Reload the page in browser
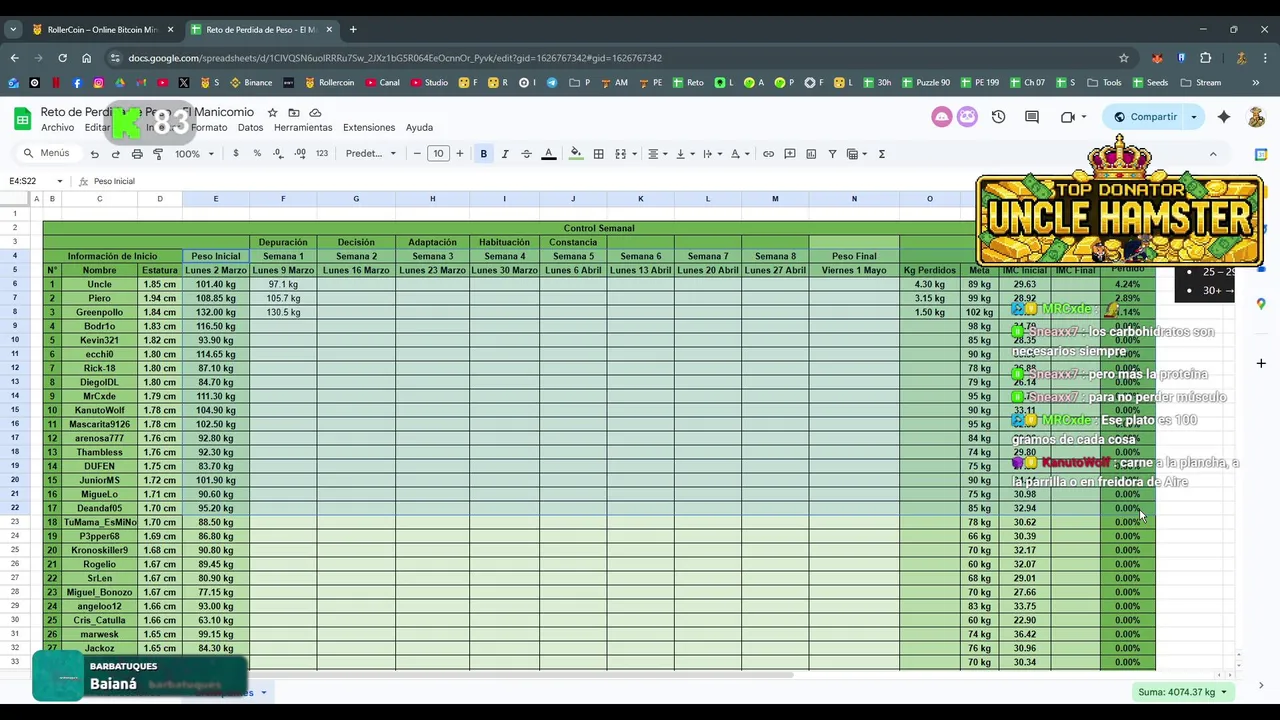This screenshot has width=1280, height=720. pos(62,58)
